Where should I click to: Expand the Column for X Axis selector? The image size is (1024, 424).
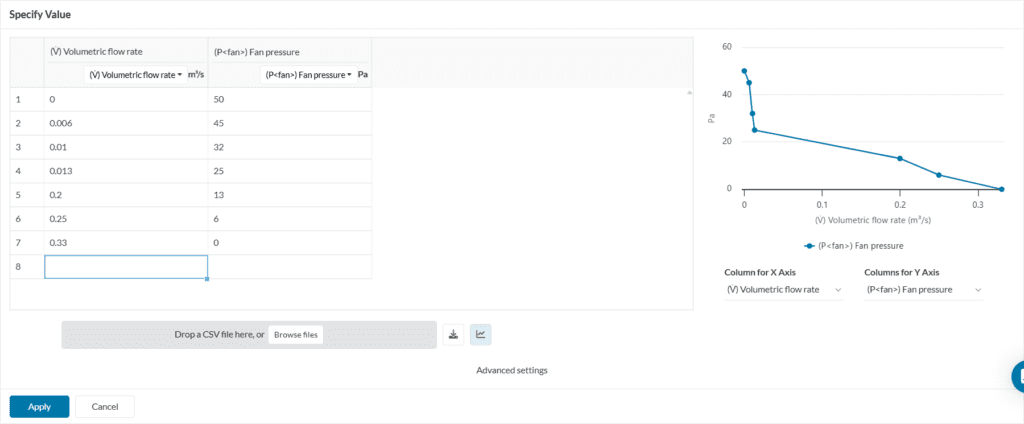click(783, 290)
